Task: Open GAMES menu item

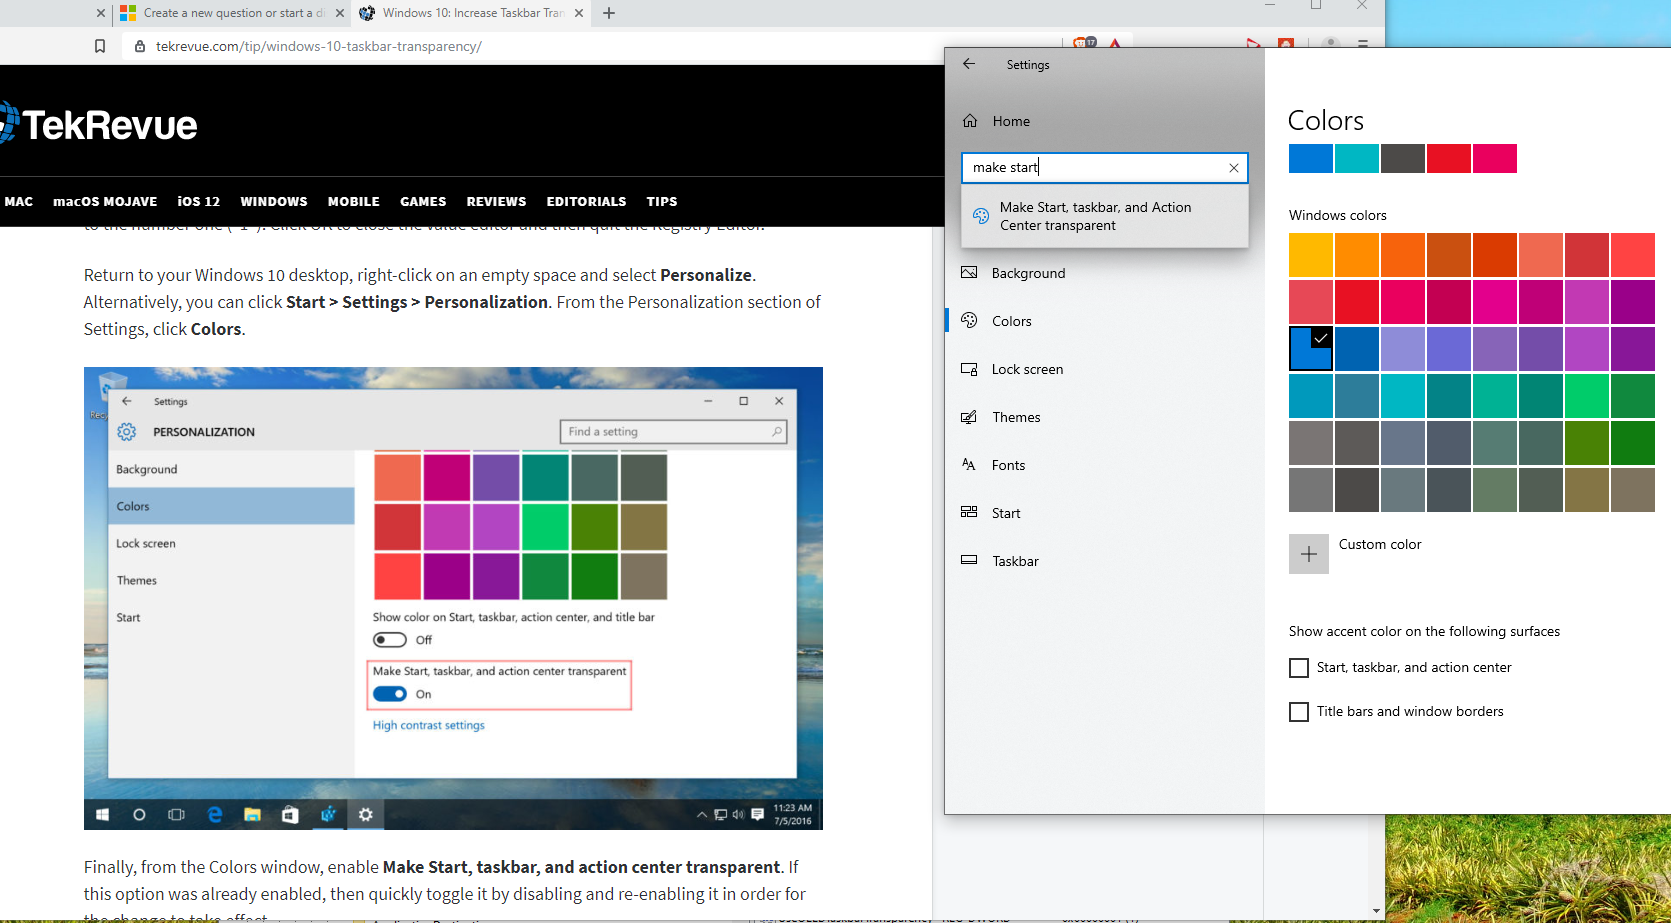Action: point(423,201)
